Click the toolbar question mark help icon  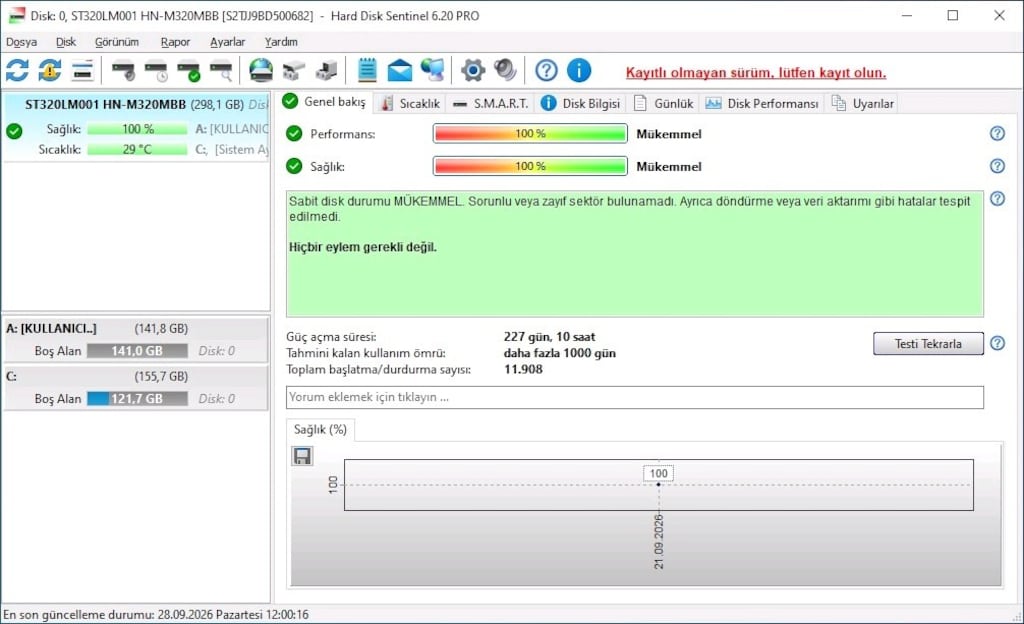(x=546, y=70)
